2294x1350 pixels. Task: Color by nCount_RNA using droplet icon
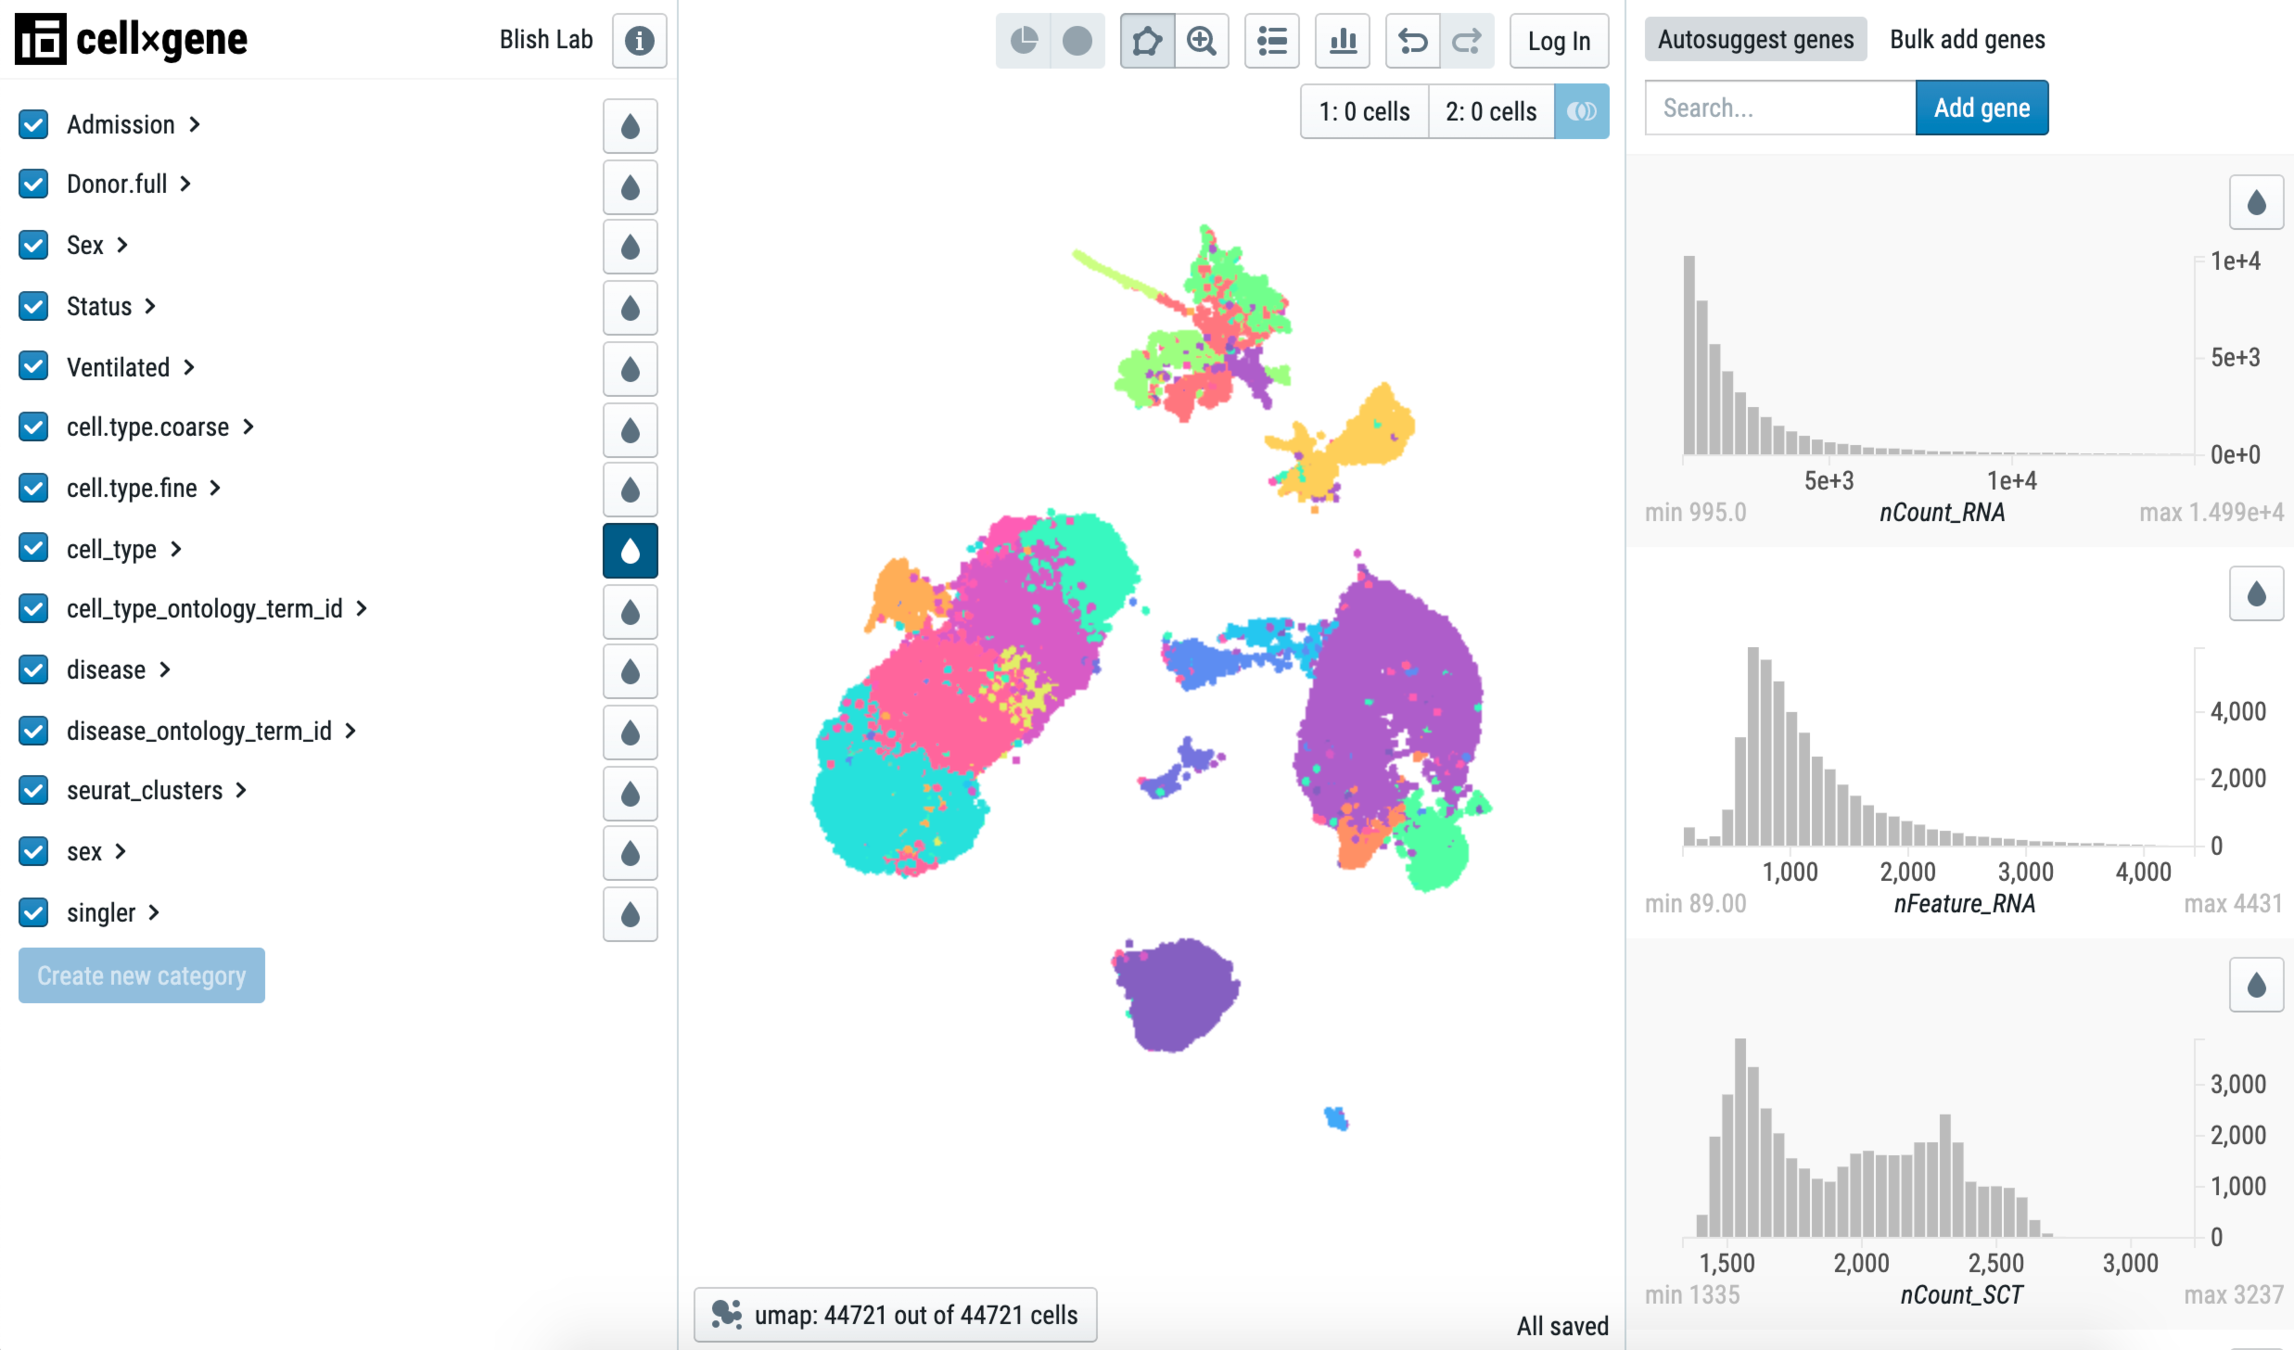pos(2255,203)
